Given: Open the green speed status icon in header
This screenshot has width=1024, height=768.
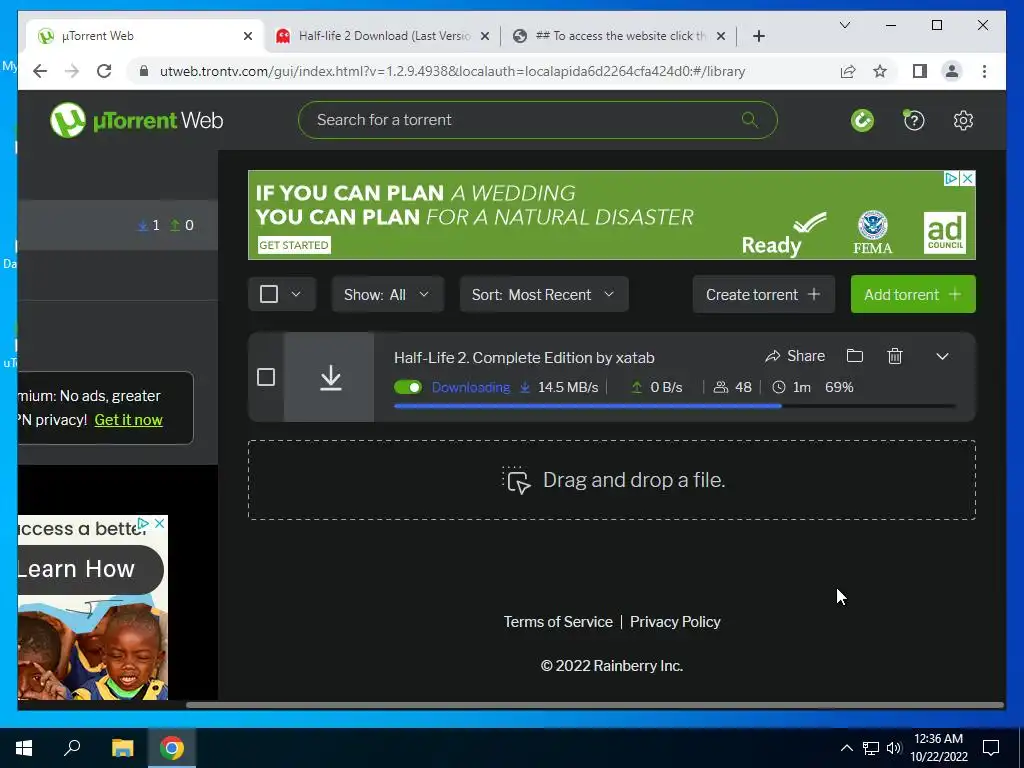Looking at the screenshot, I should coord(862,120).
